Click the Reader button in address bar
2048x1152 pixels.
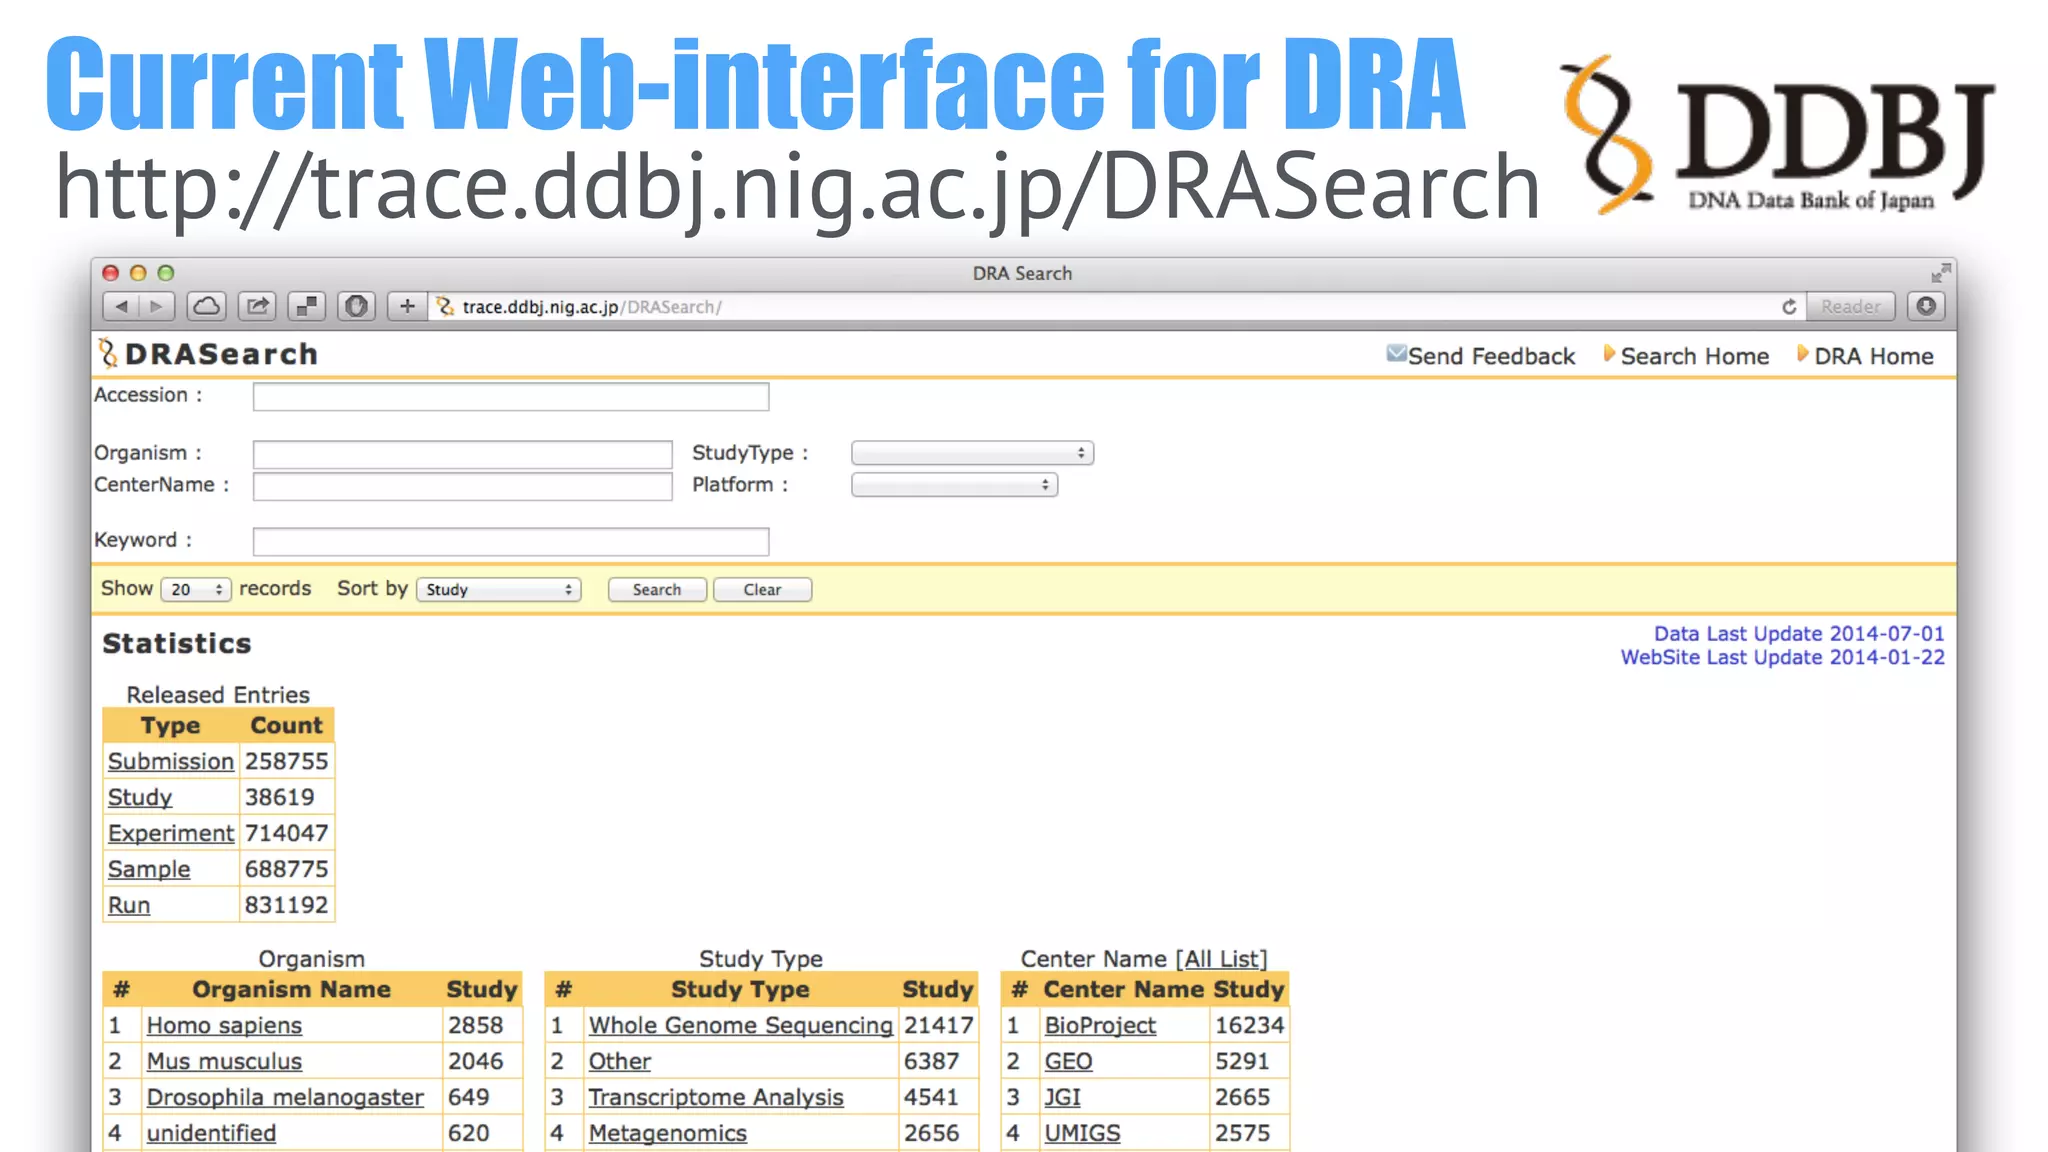(1851, 307)
